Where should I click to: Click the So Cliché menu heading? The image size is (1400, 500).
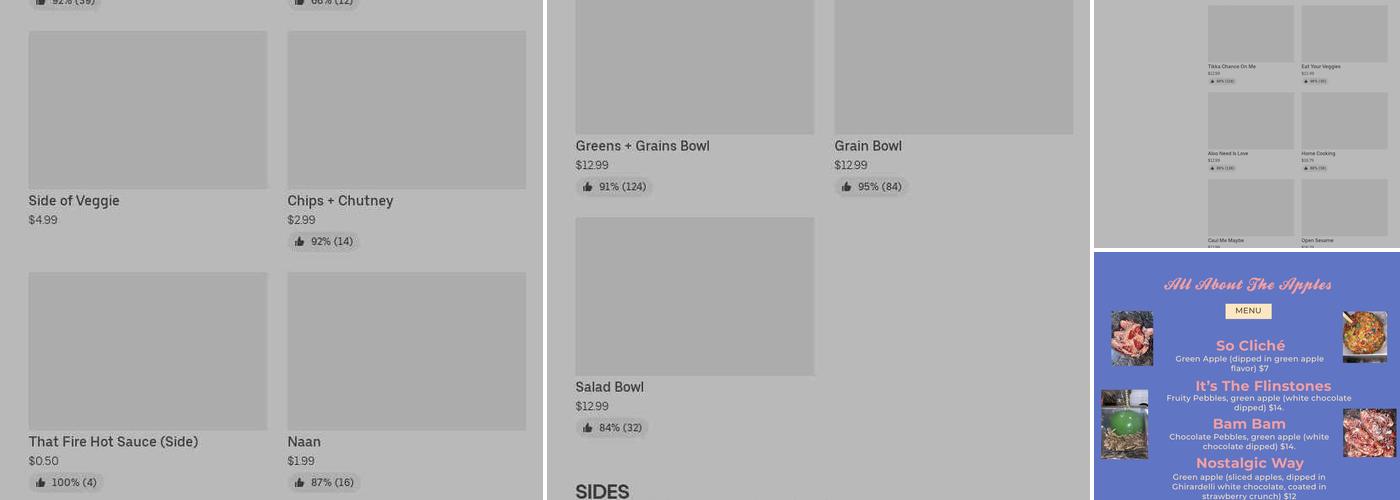[x=1250, y=346]
